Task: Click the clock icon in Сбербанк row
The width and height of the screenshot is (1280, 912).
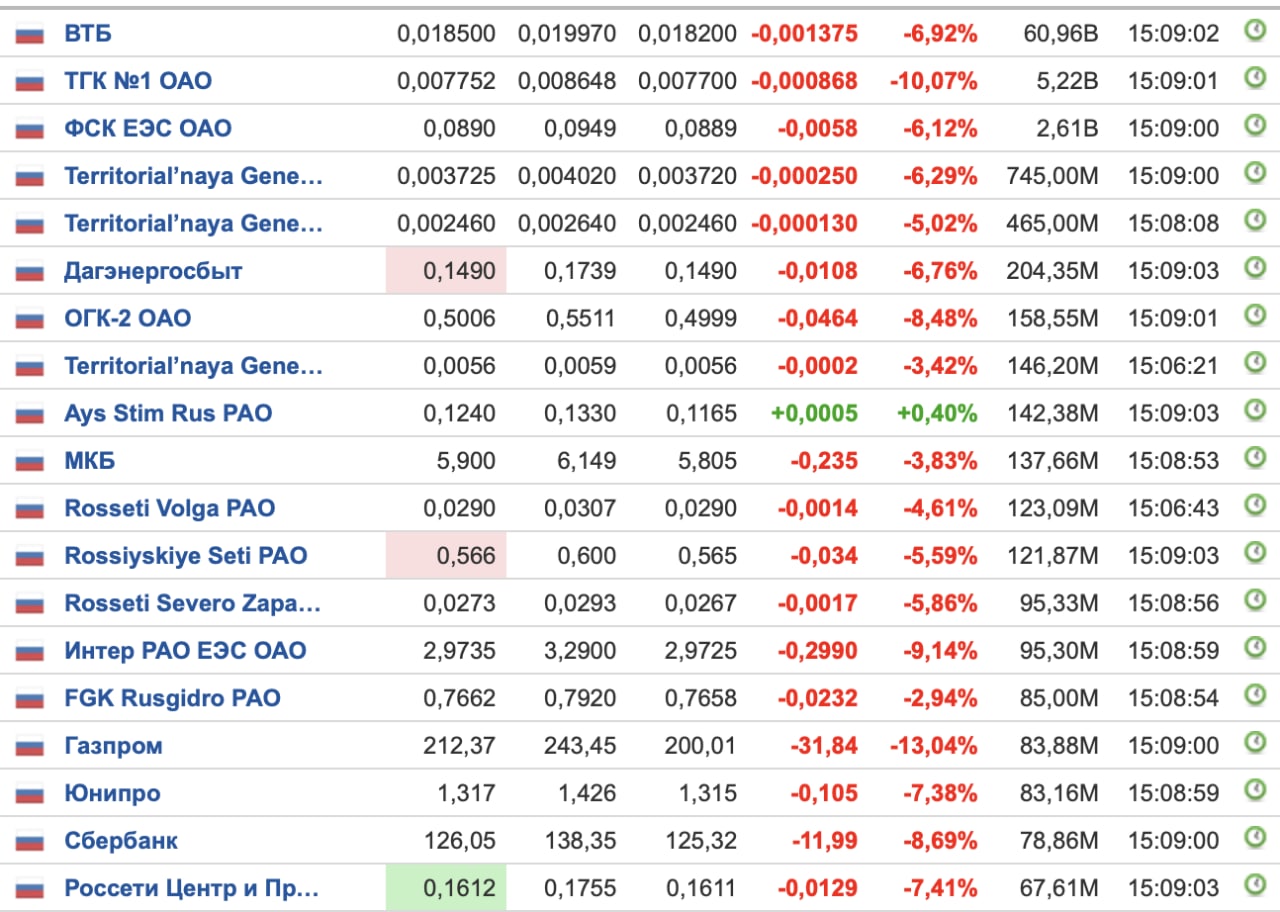Action: click(x=1254, y=838)
